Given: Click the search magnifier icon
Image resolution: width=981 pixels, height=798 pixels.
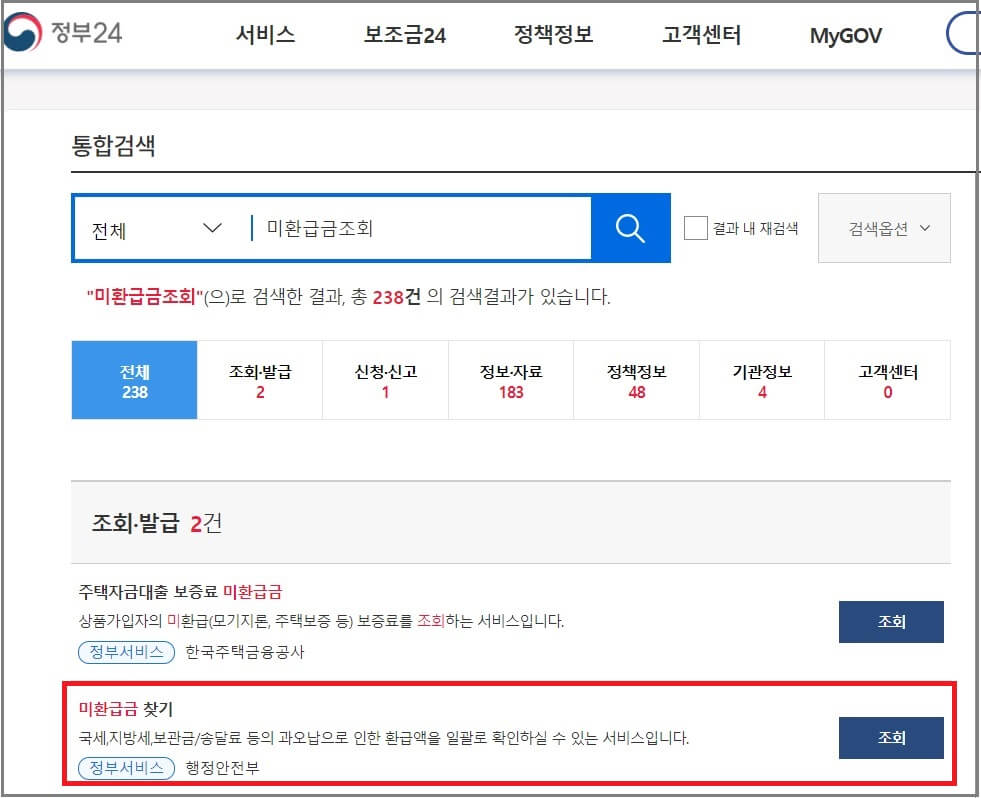Looking at the screenshot, I should pos(630,228).
